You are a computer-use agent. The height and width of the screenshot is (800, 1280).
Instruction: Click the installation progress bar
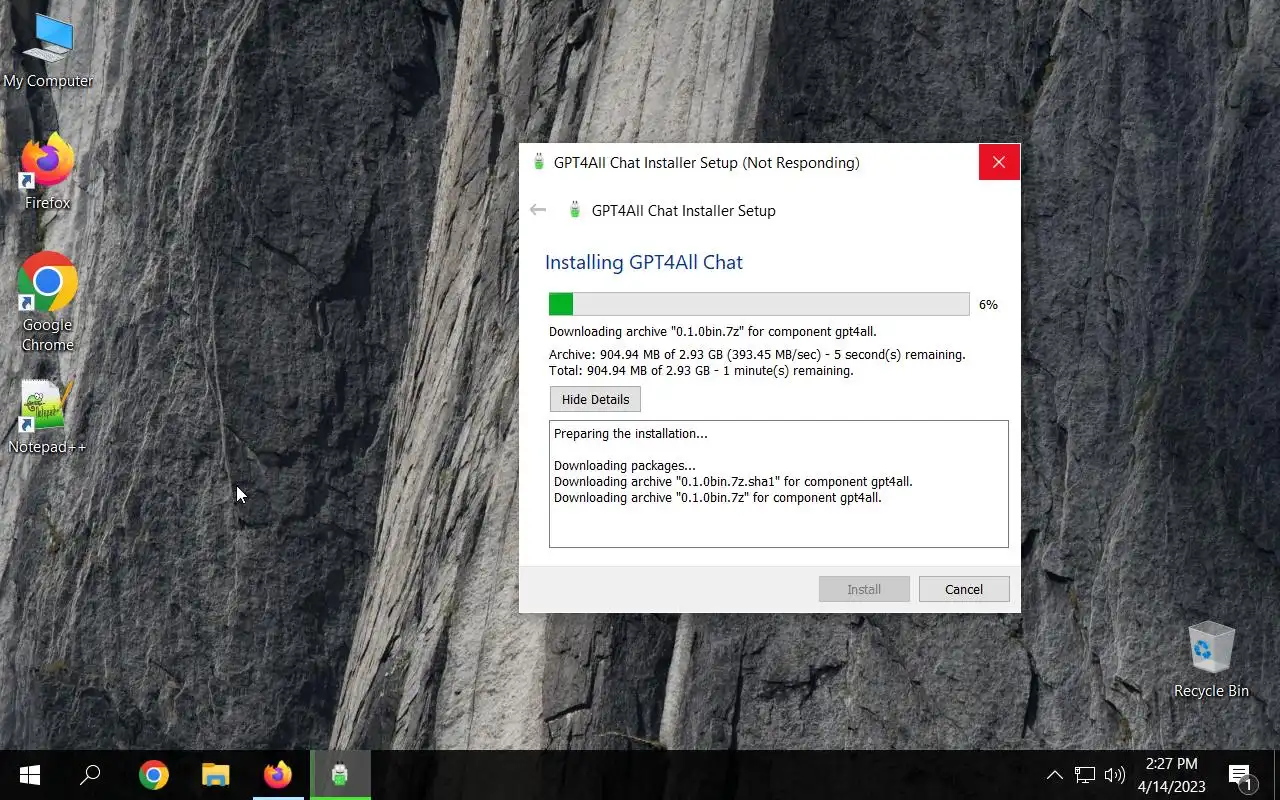click(x=759, y=304)
